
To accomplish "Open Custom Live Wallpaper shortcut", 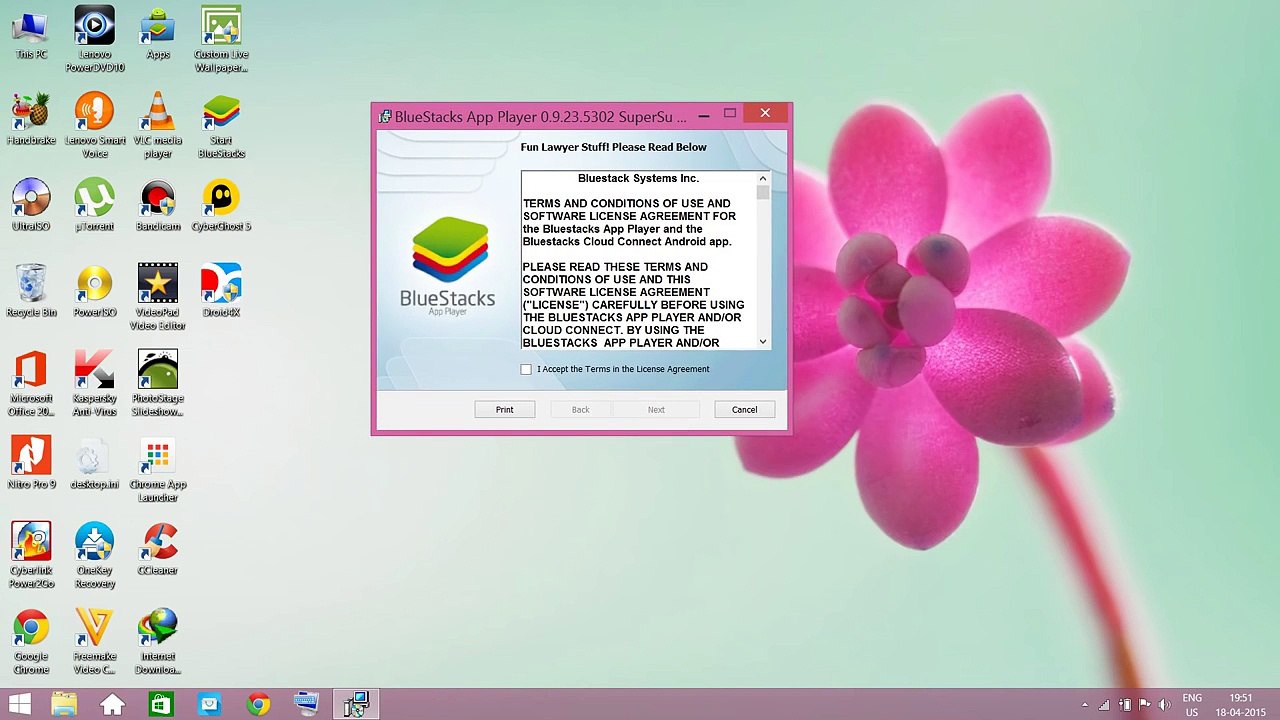I will tap(221, 40).
